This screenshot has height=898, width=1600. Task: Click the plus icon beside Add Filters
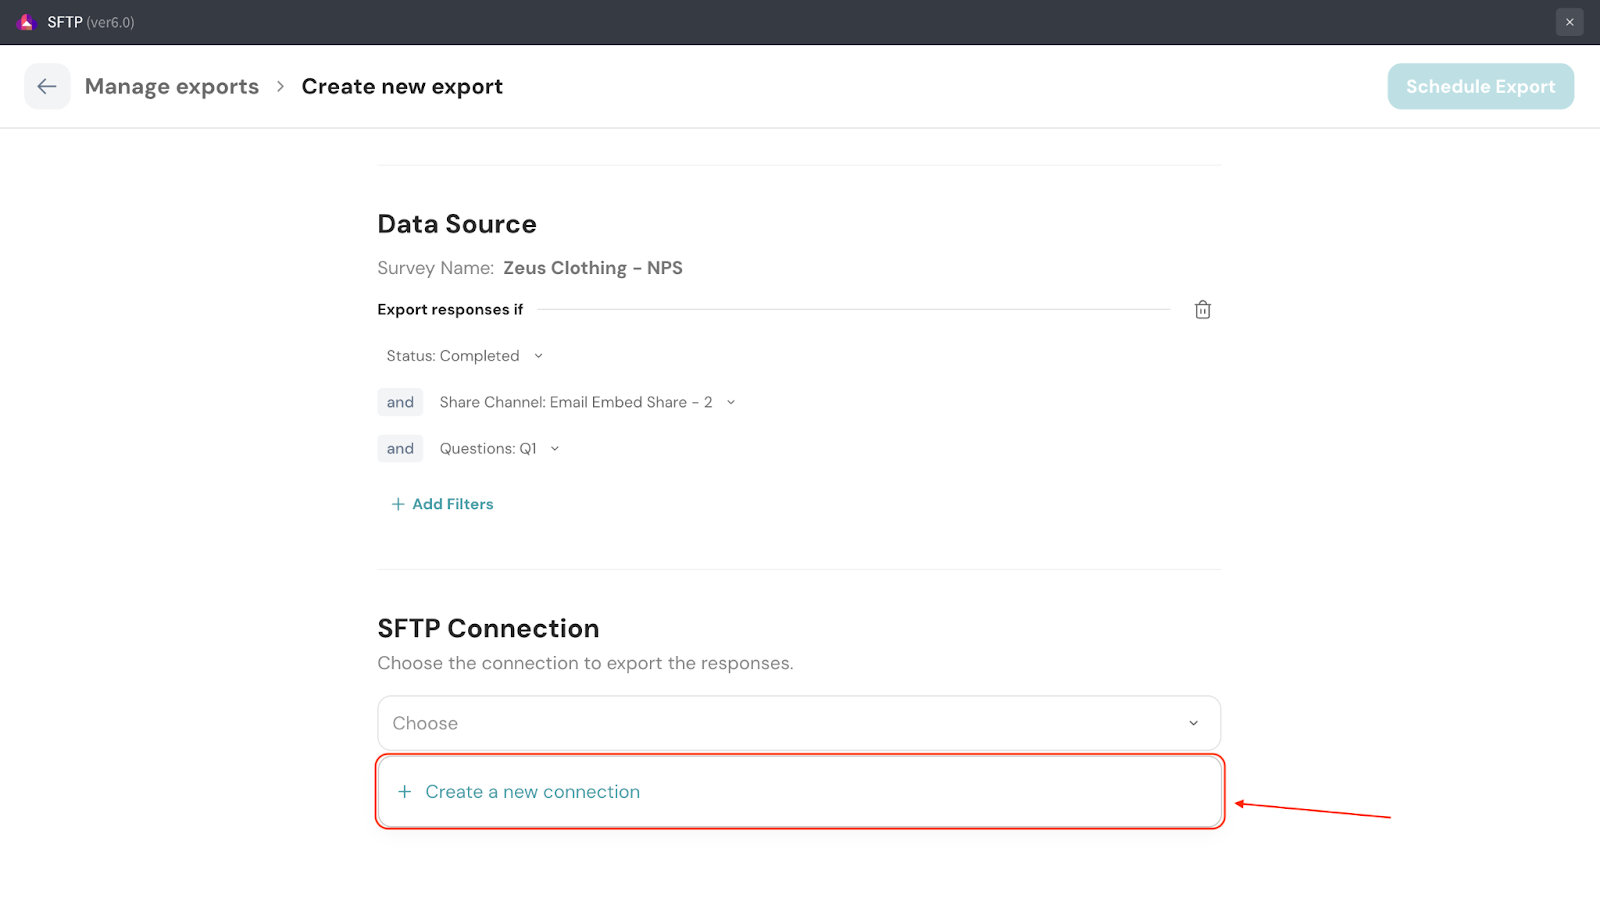[x=398, y=504]
